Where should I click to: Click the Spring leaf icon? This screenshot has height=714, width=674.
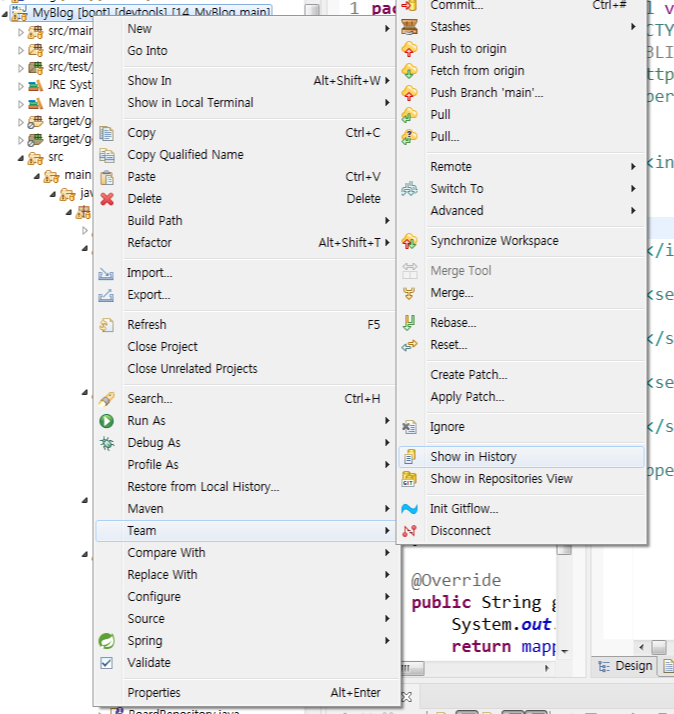107,641
